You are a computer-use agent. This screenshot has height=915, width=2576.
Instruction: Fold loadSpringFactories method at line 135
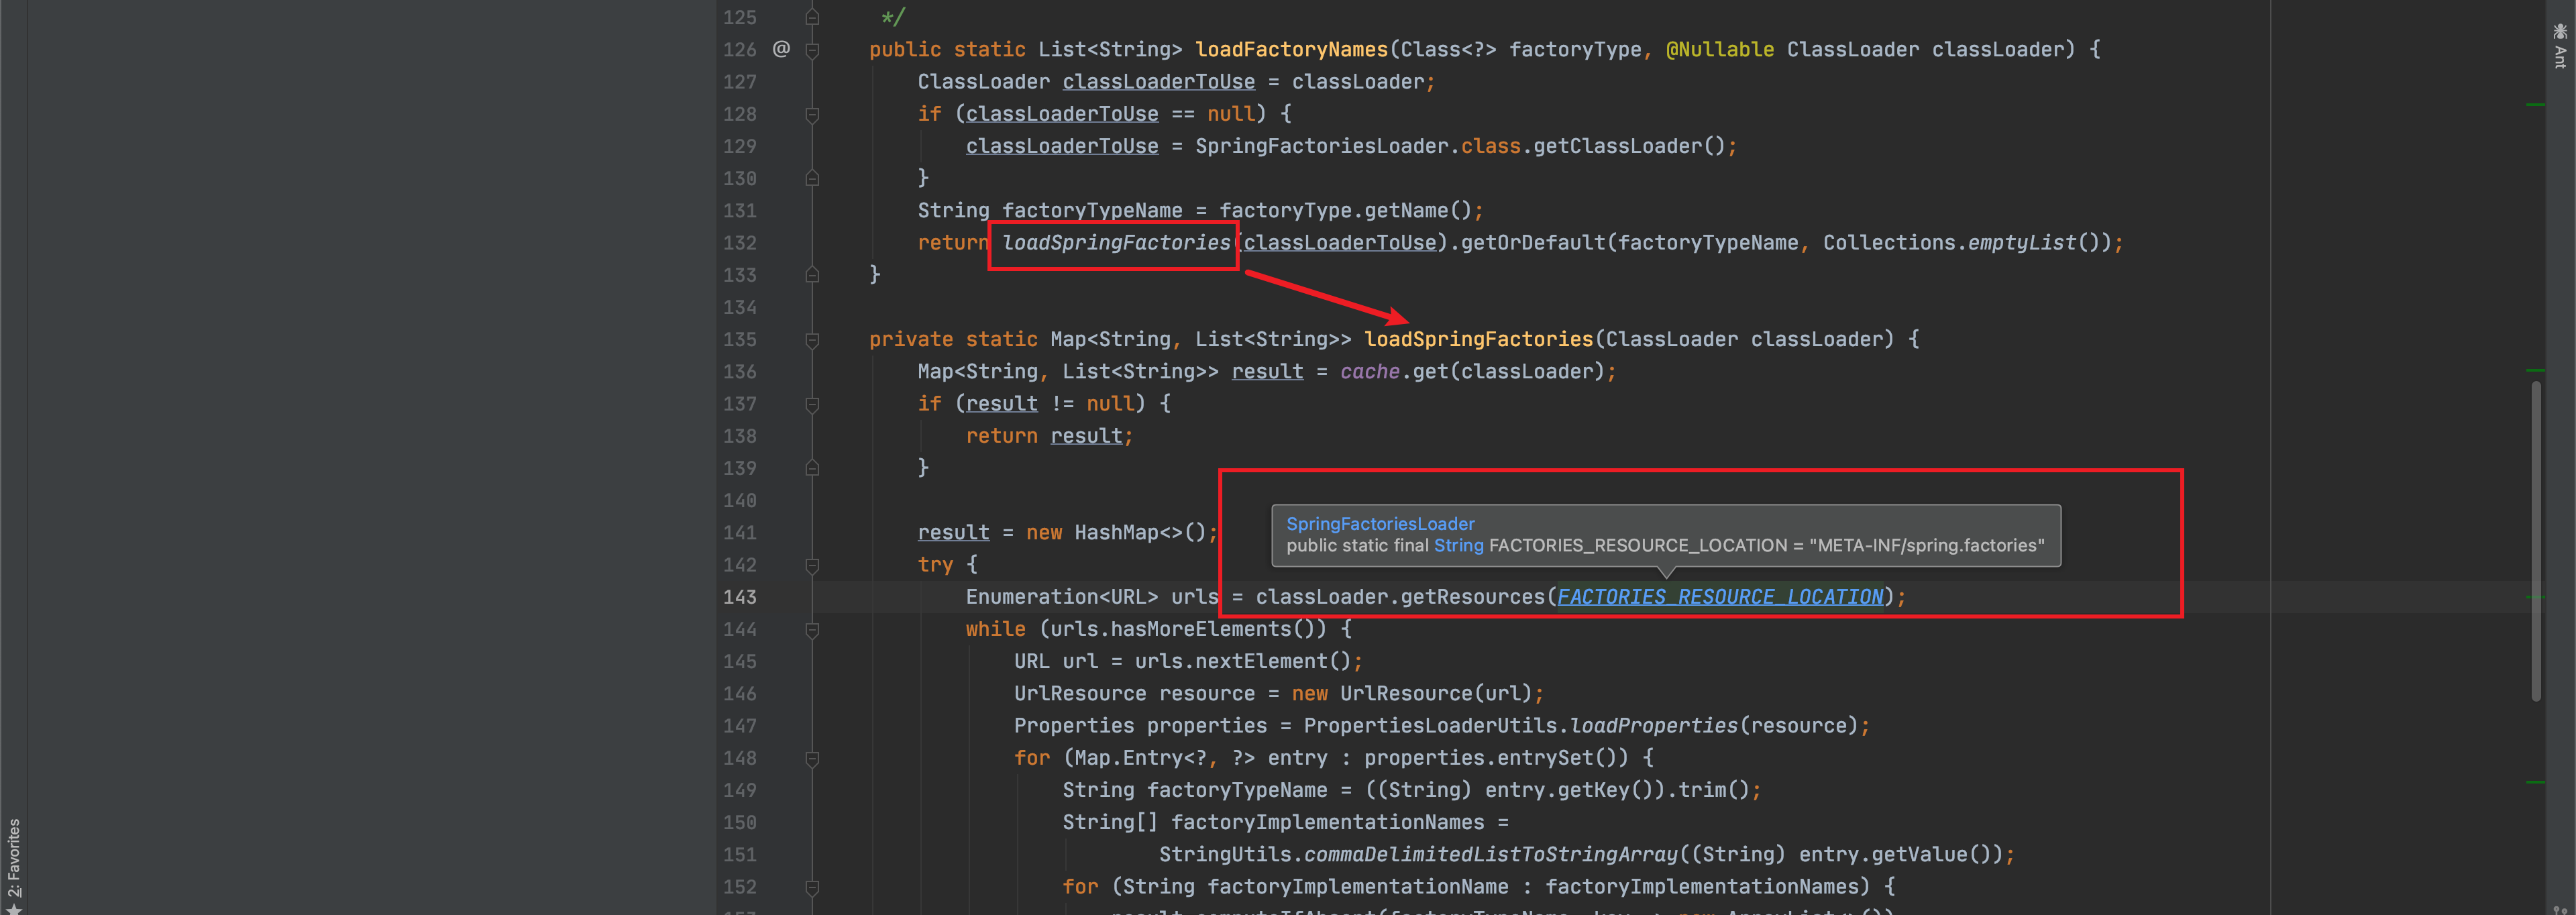(812, 340)
